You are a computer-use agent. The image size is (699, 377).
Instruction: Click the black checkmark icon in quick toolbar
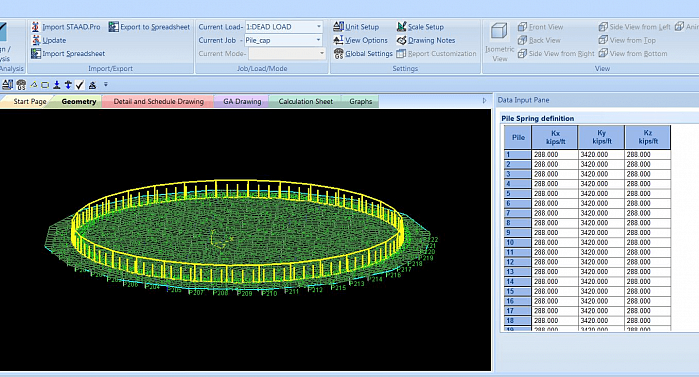coord(80,85)
